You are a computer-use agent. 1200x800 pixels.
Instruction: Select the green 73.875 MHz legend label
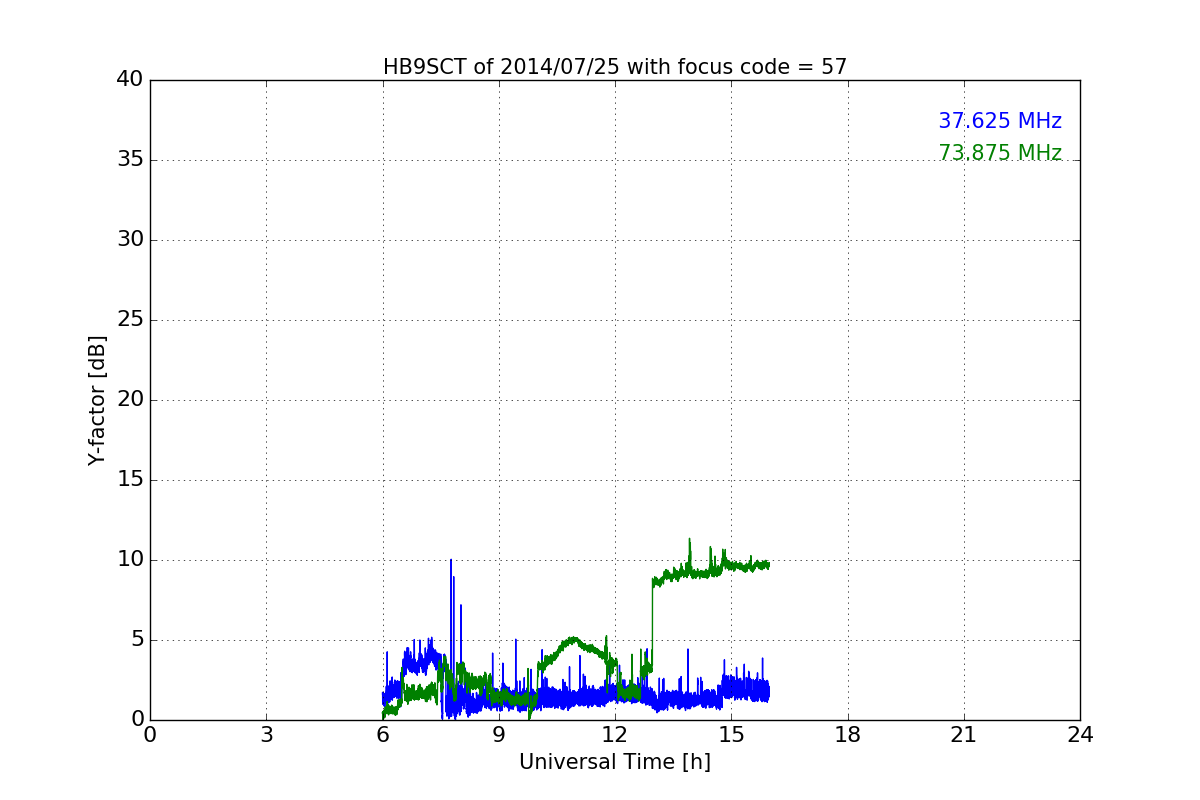tap(1000, 153)
